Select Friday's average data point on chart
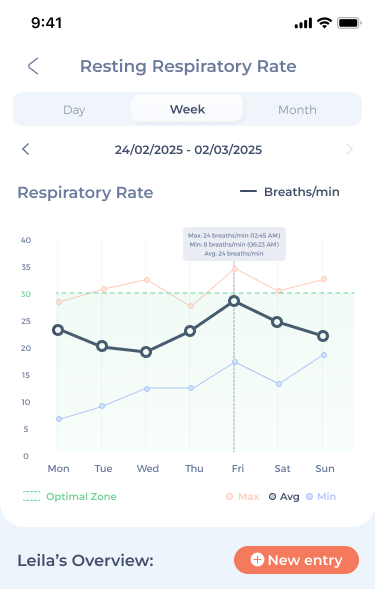 (x=234, y=301)
